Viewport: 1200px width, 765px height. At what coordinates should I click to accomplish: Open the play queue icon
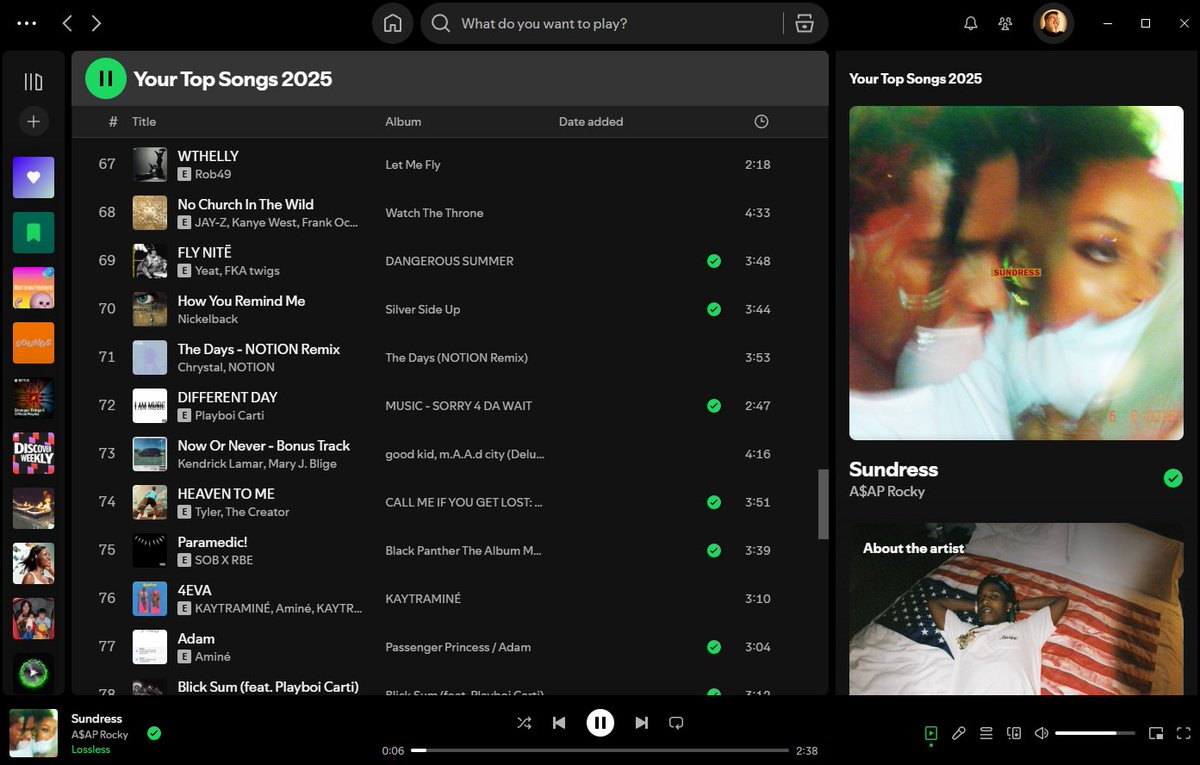pyautogui.click(x=986, y=733)
